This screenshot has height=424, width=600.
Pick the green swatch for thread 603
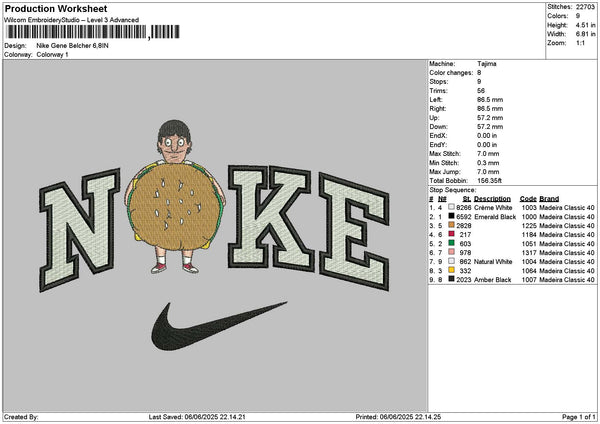tap(451, 243)
